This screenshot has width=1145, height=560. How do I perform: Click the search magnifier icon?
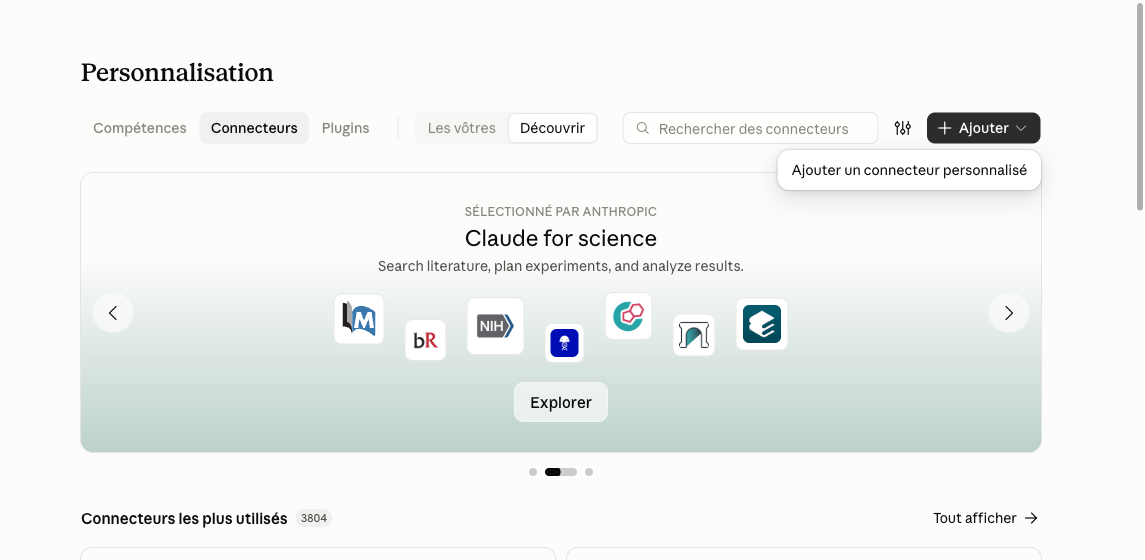click(x=643, y=128)
